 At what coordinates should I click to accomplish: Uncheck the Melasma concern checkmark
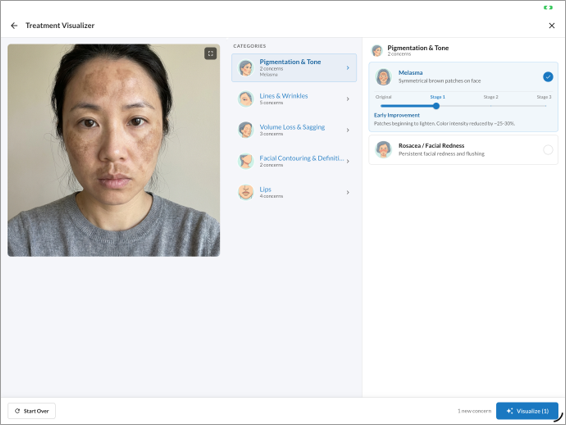tap(548, 77)
